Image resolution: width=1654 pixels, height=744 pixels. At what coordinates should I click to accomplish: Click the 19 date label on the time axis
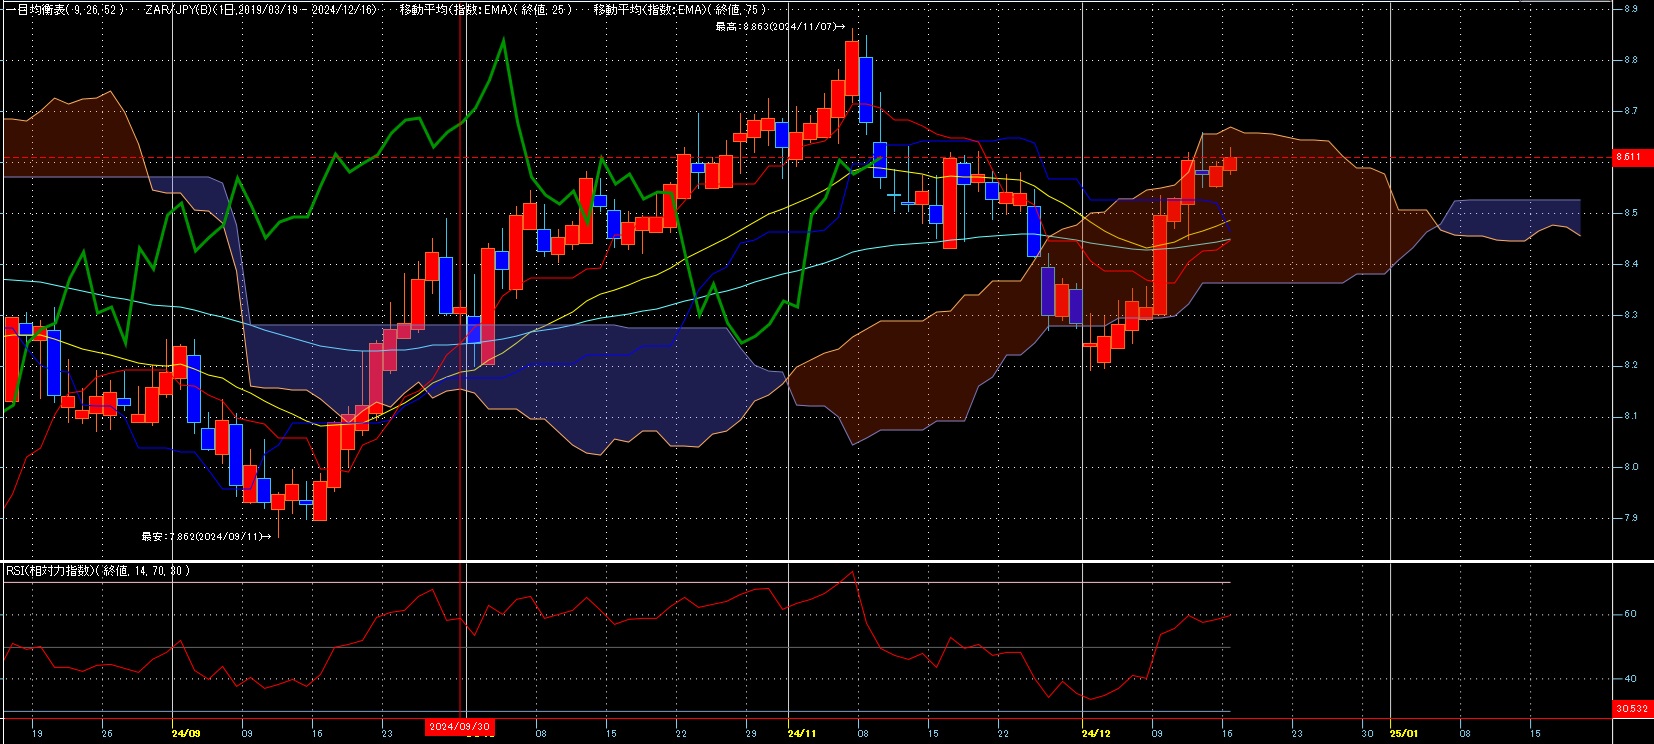pyautogui.click(x=37, y=734)
